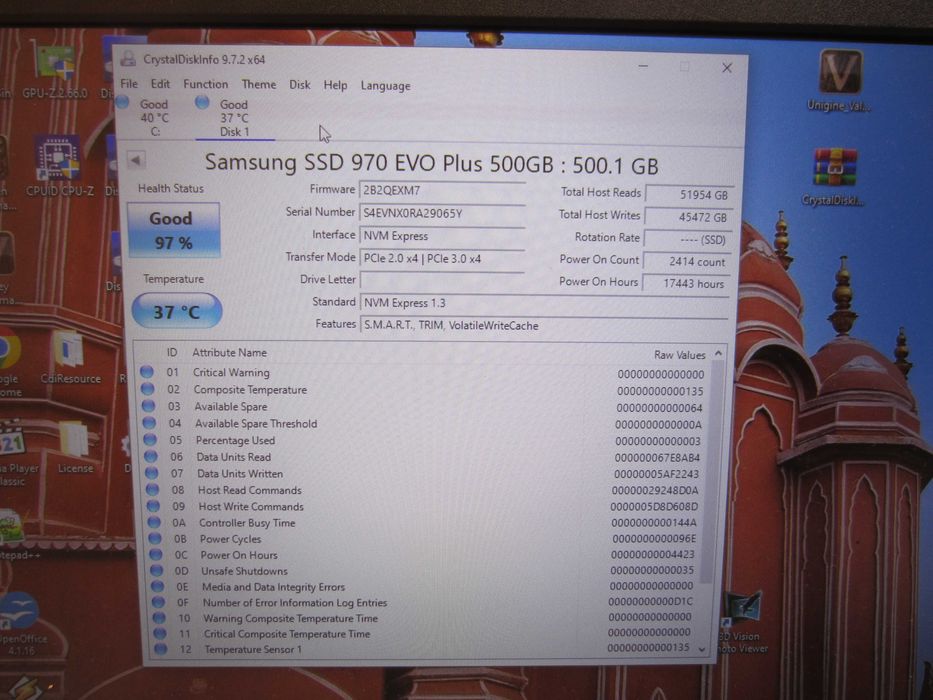Image resolution: width=933 pixels, height=700 pixels.
Task: Open OpenOffice 4.1.16 desktop icon
Action: tap(23, 623)
